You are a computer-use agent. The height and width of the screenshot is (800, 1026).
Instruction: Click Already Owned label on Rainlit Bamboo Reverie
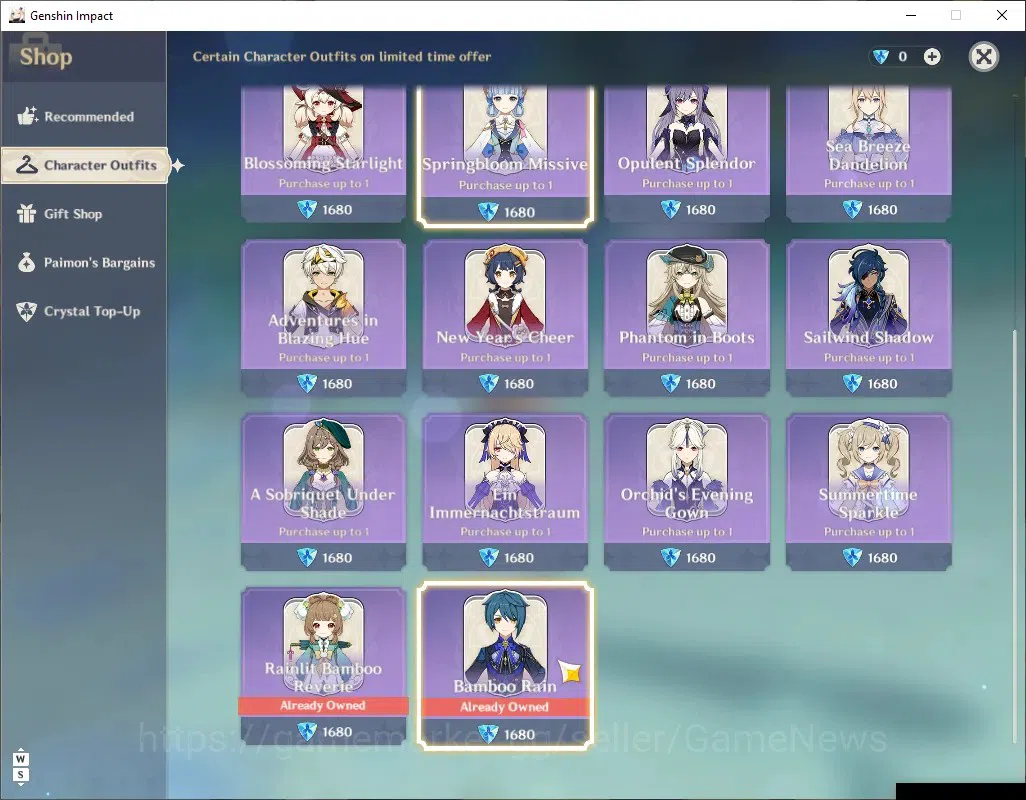click(323, 706)
